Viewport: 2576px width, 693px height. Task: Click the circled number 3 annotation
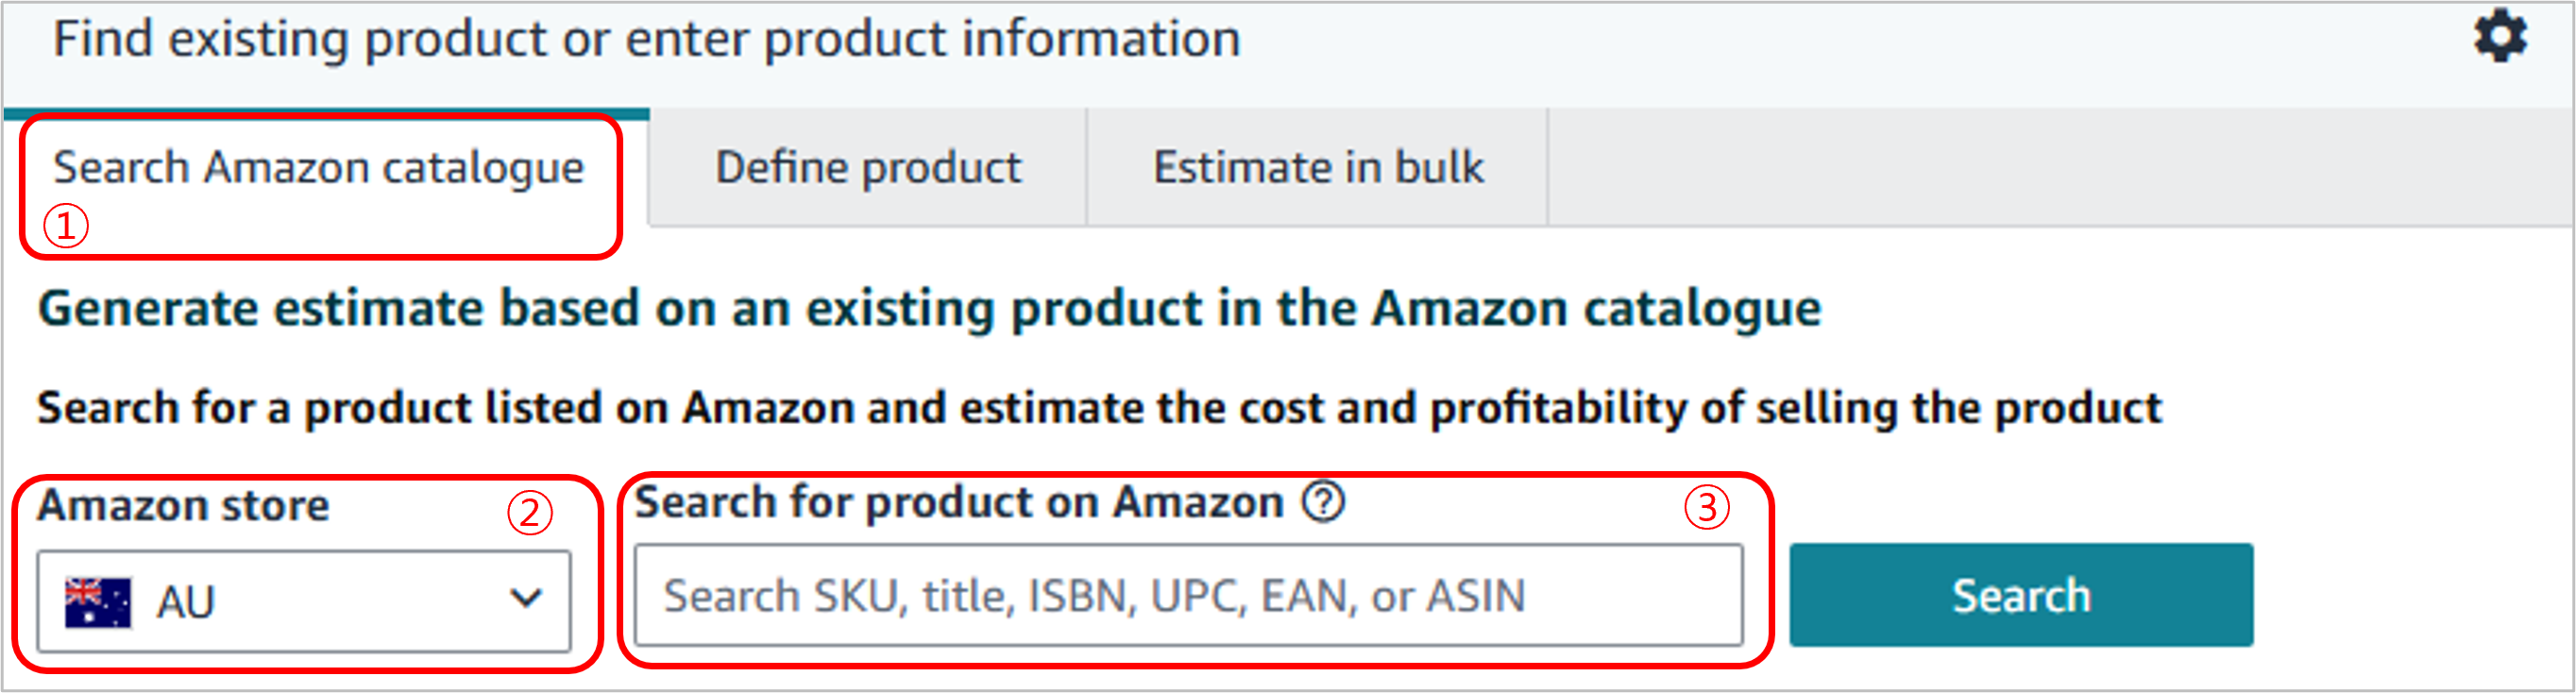[x=1707, y=507]
